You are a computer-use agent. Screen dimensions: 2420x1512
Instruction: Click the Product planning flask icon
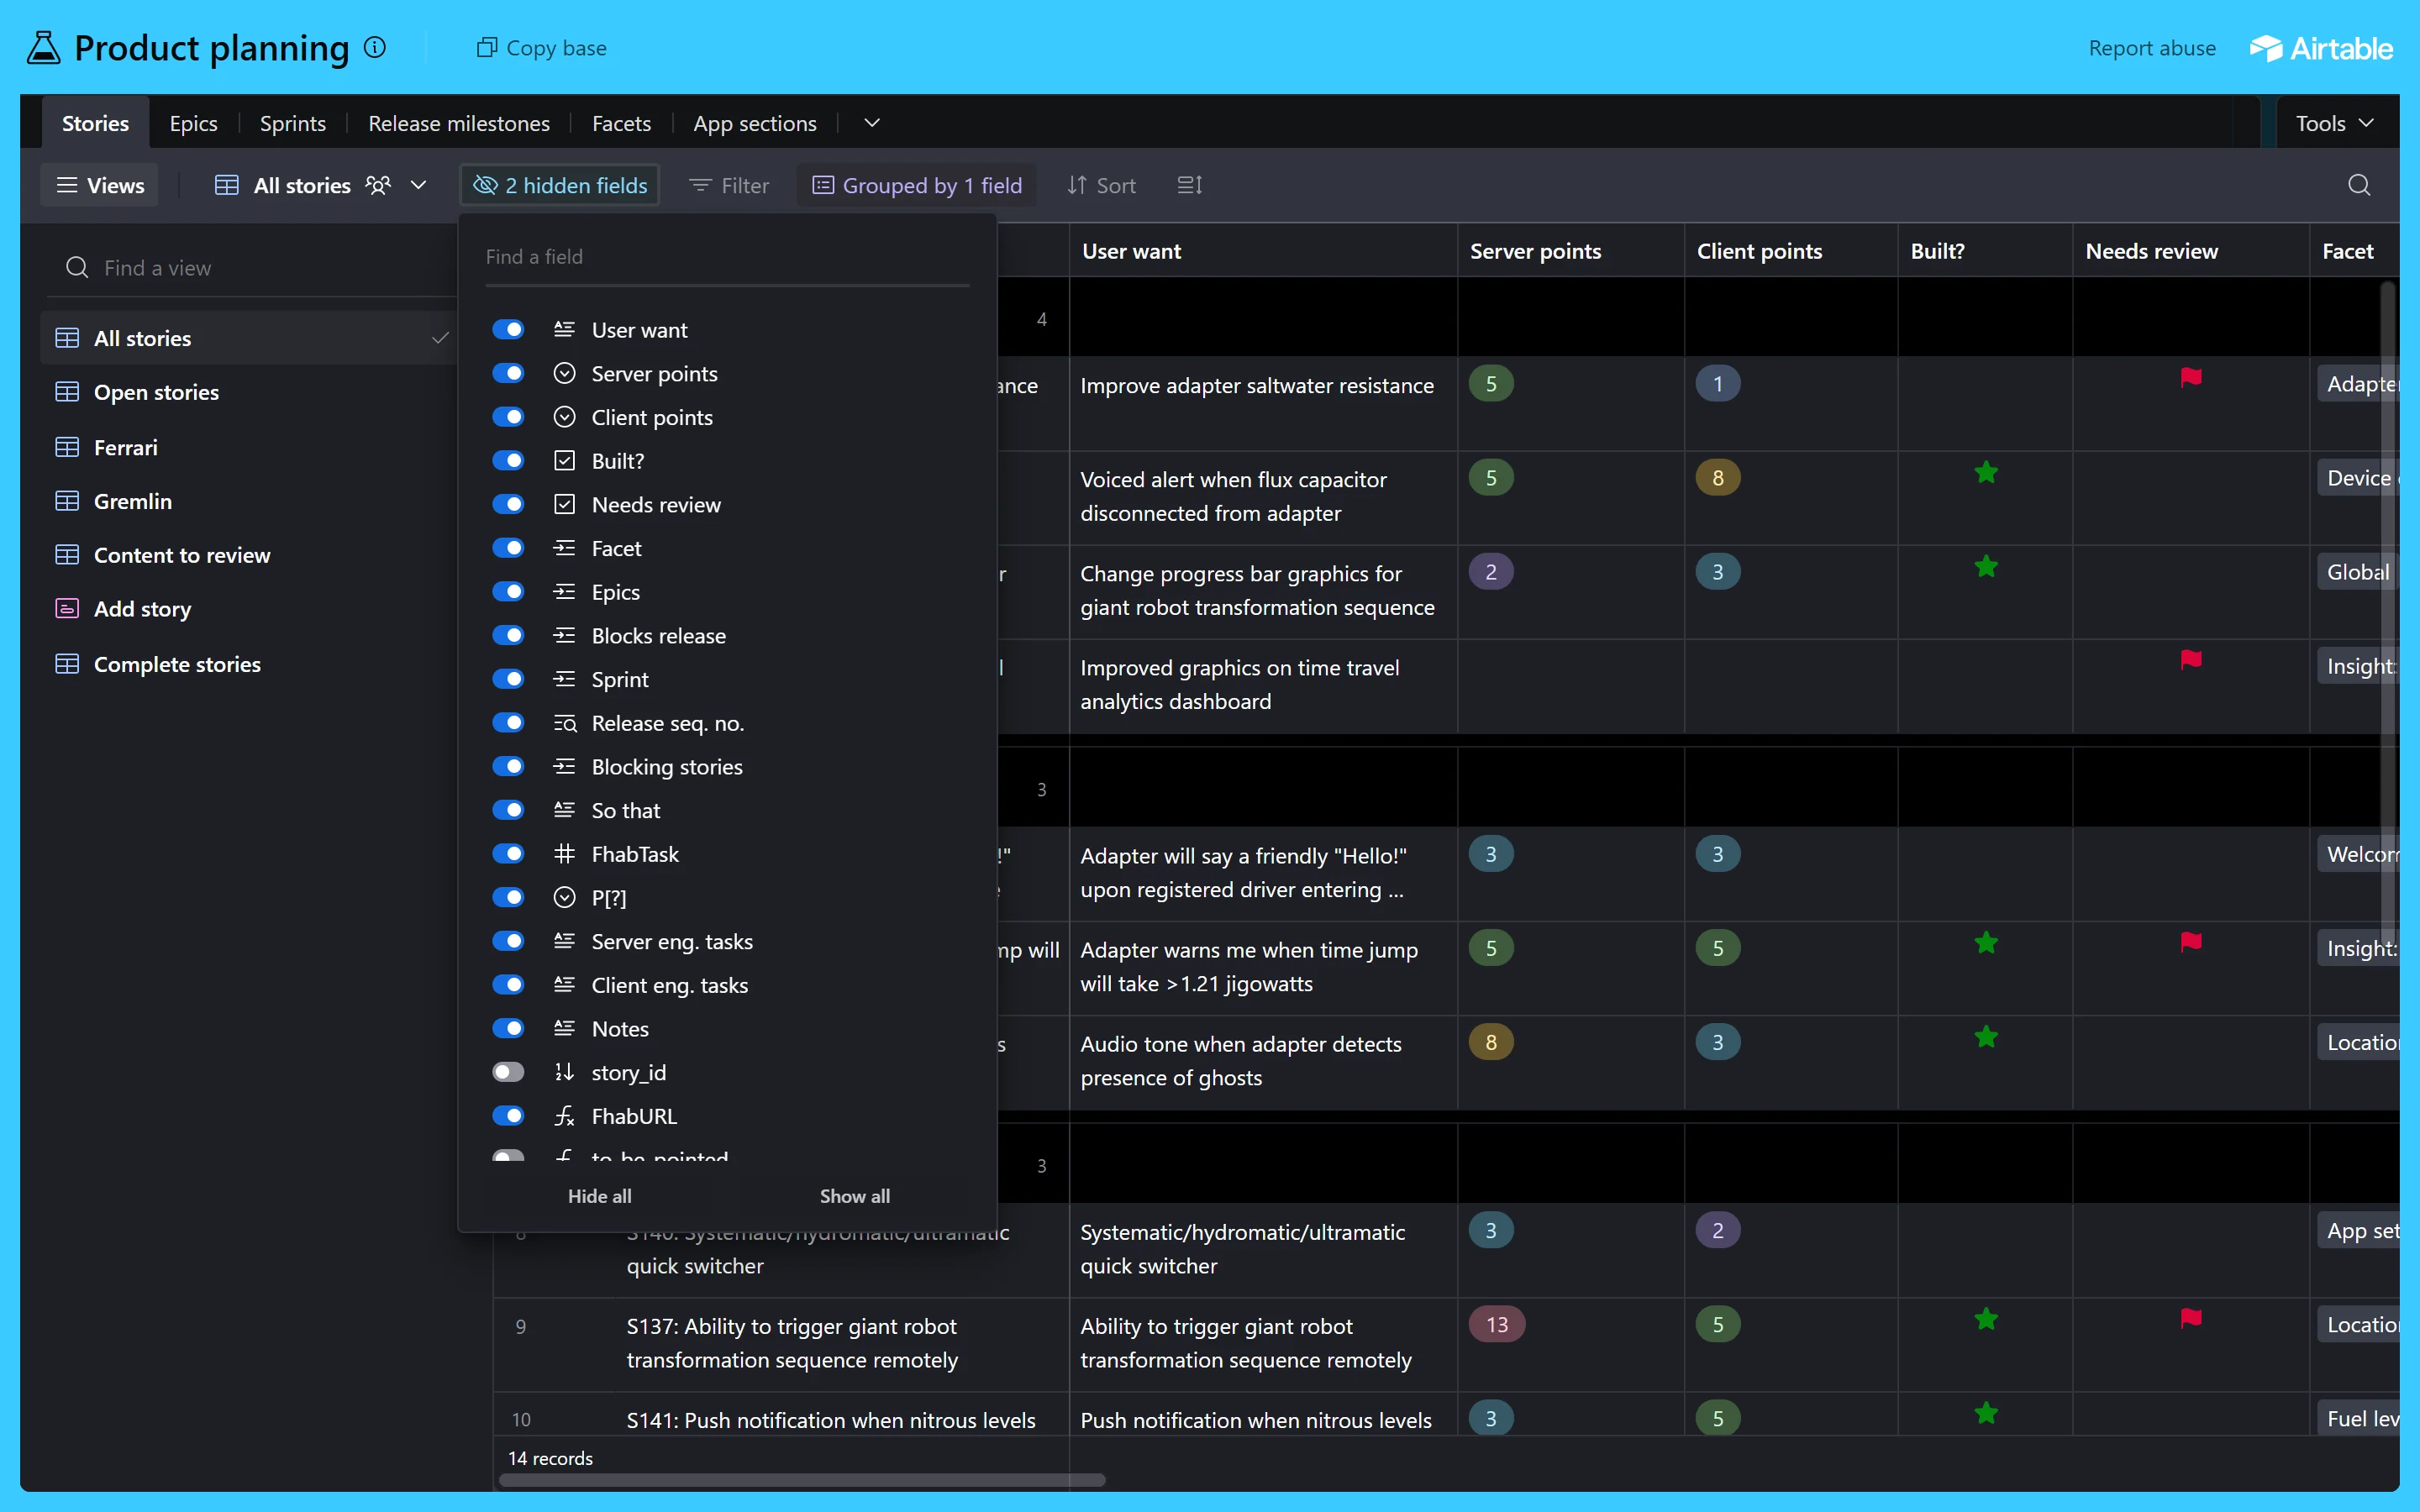click(43, 47)
